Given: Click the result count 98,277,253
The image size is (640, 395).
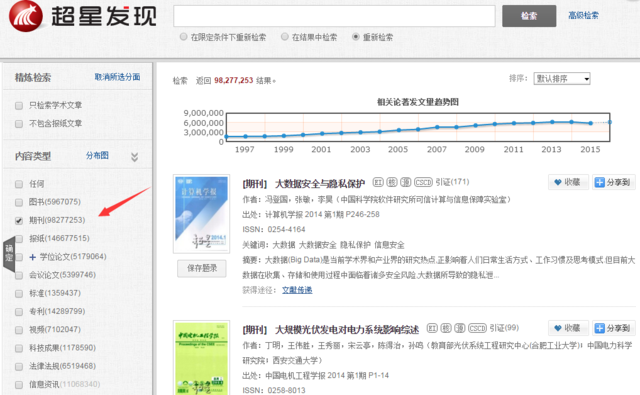Looking at the screenshot, I should click(233, 80).
